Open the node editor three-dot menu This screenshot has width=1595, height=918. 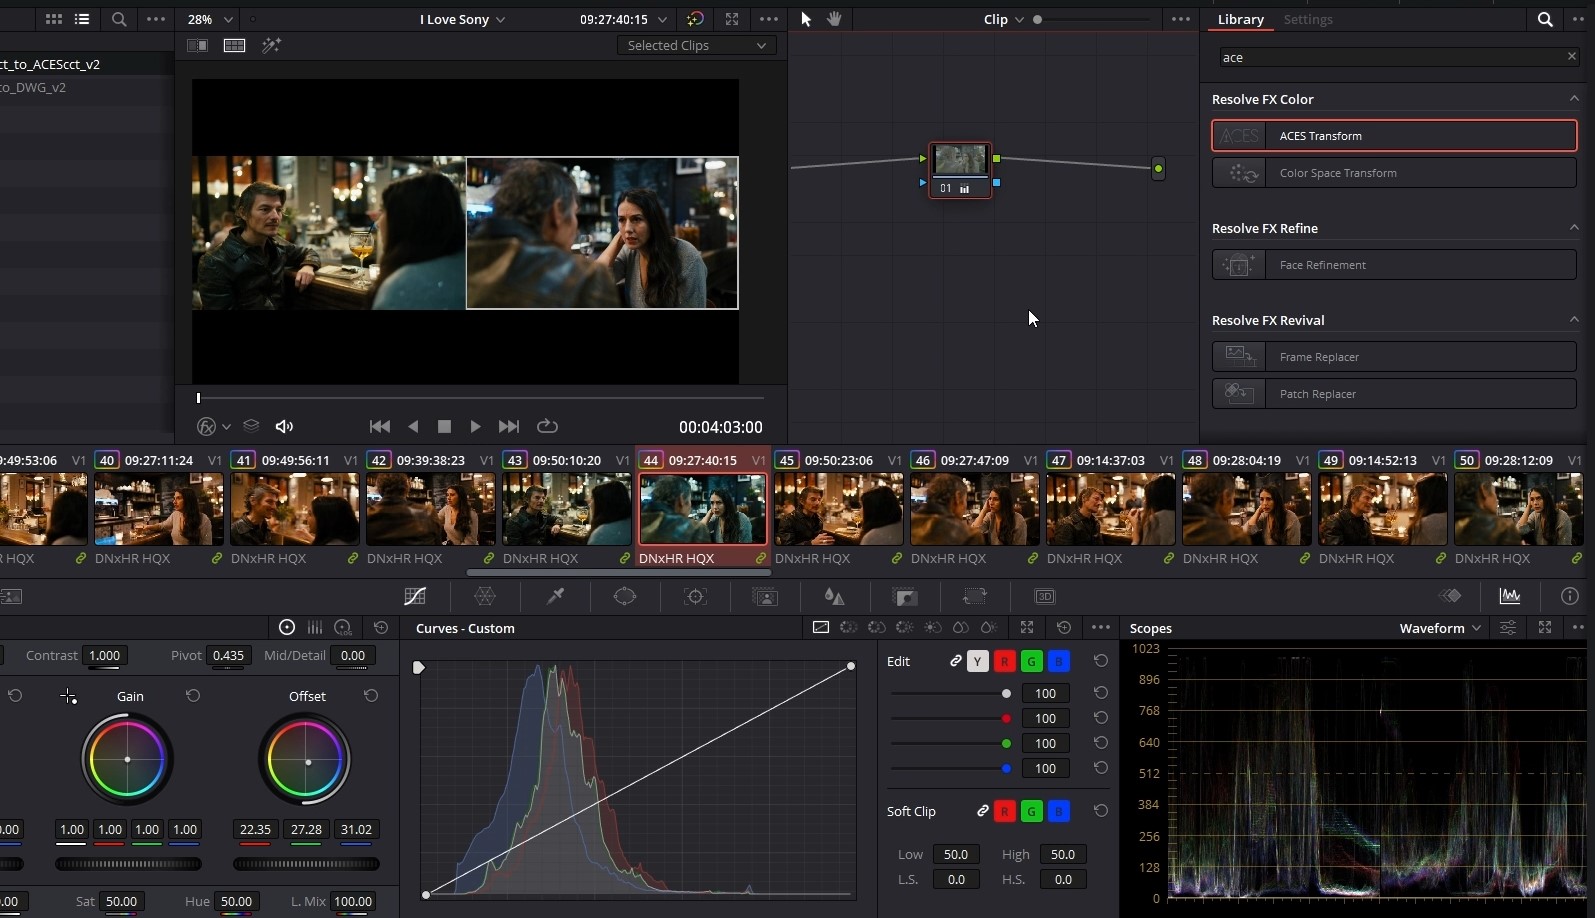(1181, 19)
